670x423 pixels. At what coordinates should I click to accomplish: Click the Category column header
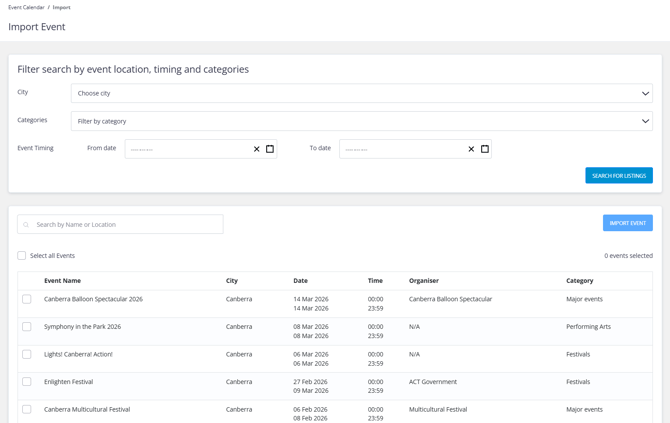click(x=579, y=281)
